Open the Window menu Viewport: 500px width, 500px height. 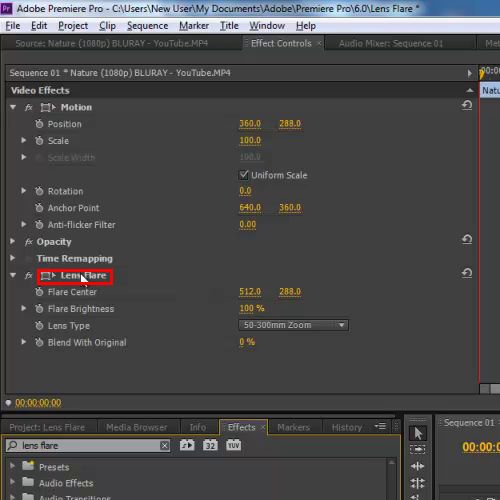coord(267,26)
